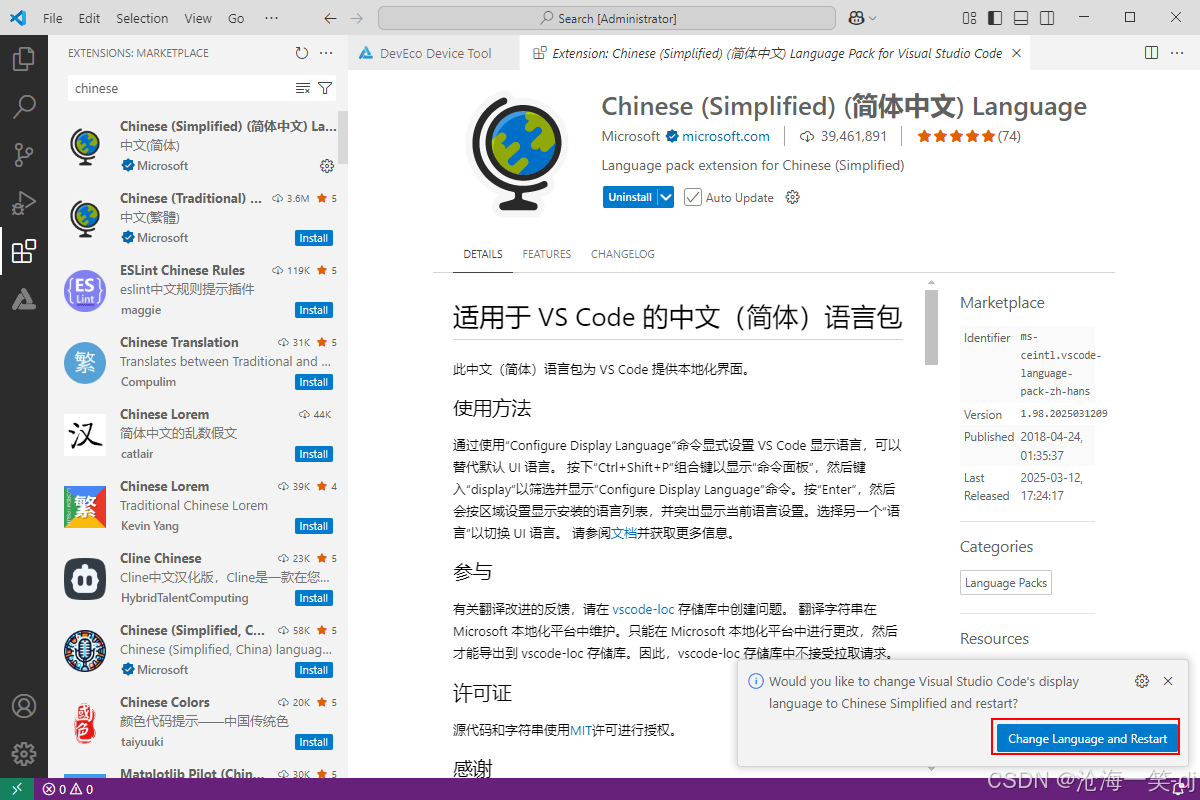Open editor More Actions ellipsis

1177,53
